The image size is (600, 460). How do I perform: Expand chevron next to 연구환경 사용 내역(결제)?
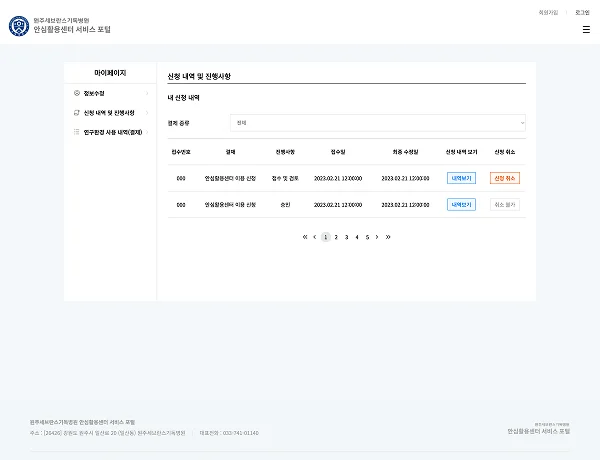tap(147, 132)
